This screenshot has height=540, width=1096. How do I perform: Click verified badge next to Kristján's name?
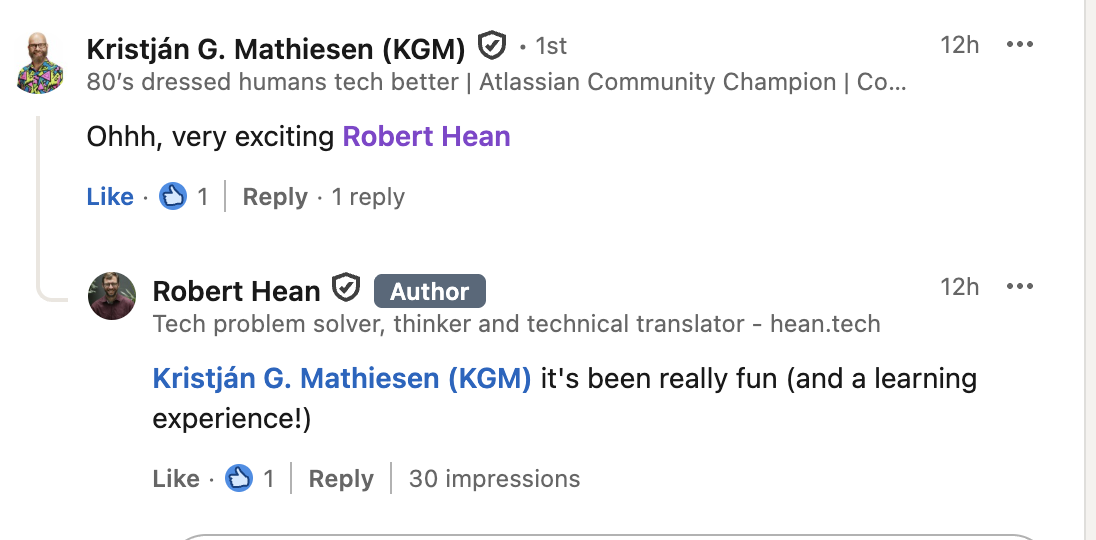[x=491, y=46]
